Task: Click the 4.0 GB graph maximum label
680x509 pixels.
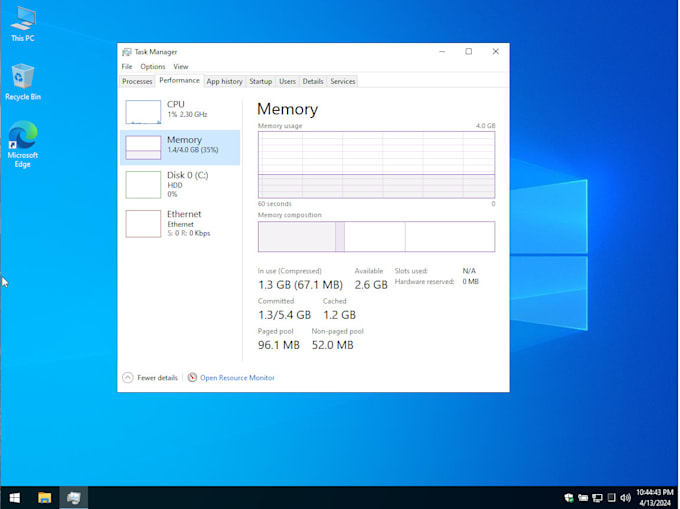Action: tap(485, 126)
